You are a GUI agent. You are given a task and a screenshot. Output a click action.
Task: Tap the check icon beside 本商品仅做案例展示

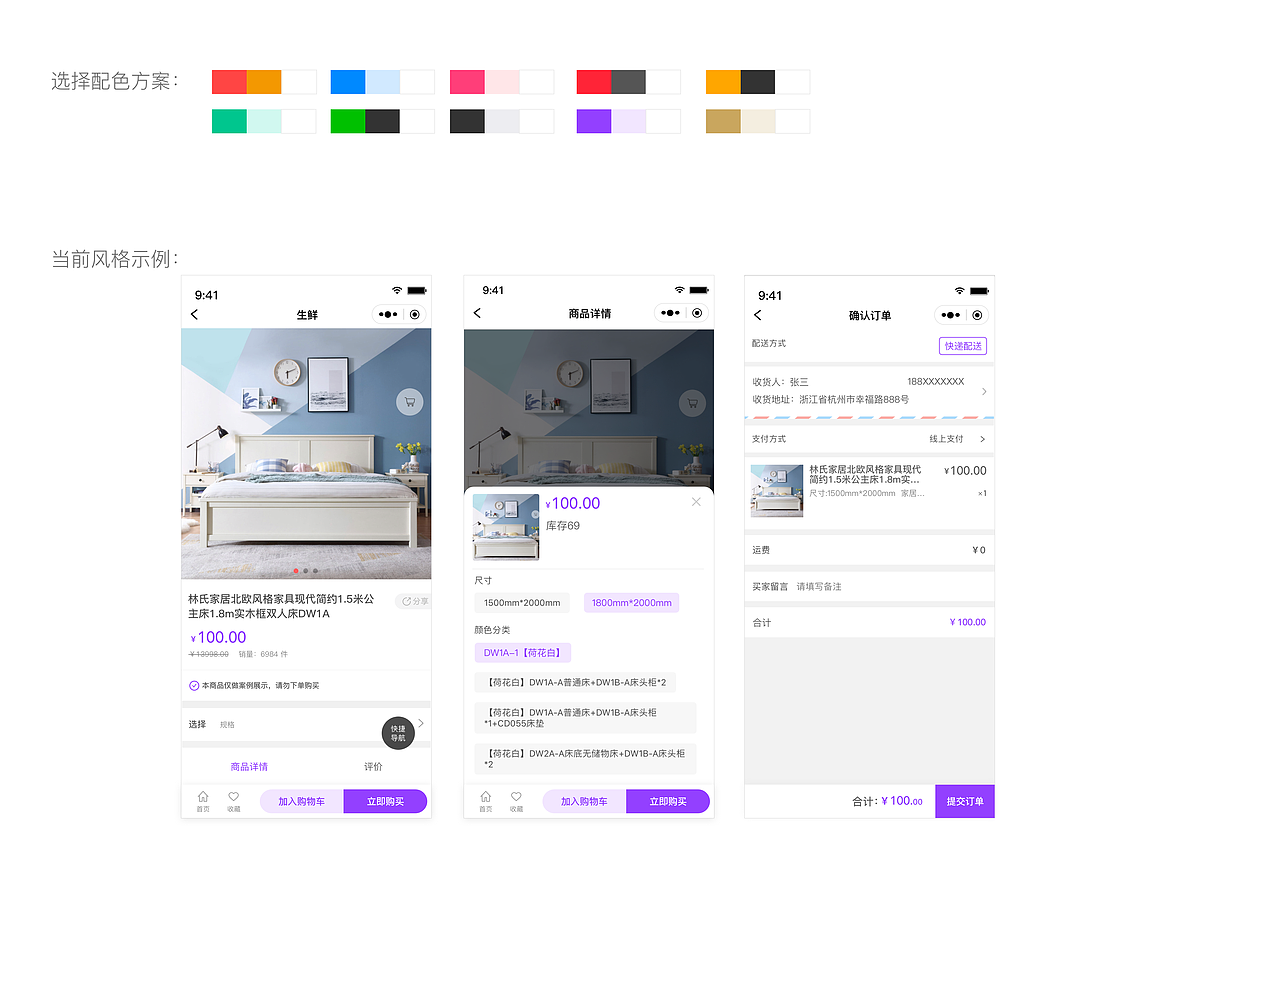194,685
